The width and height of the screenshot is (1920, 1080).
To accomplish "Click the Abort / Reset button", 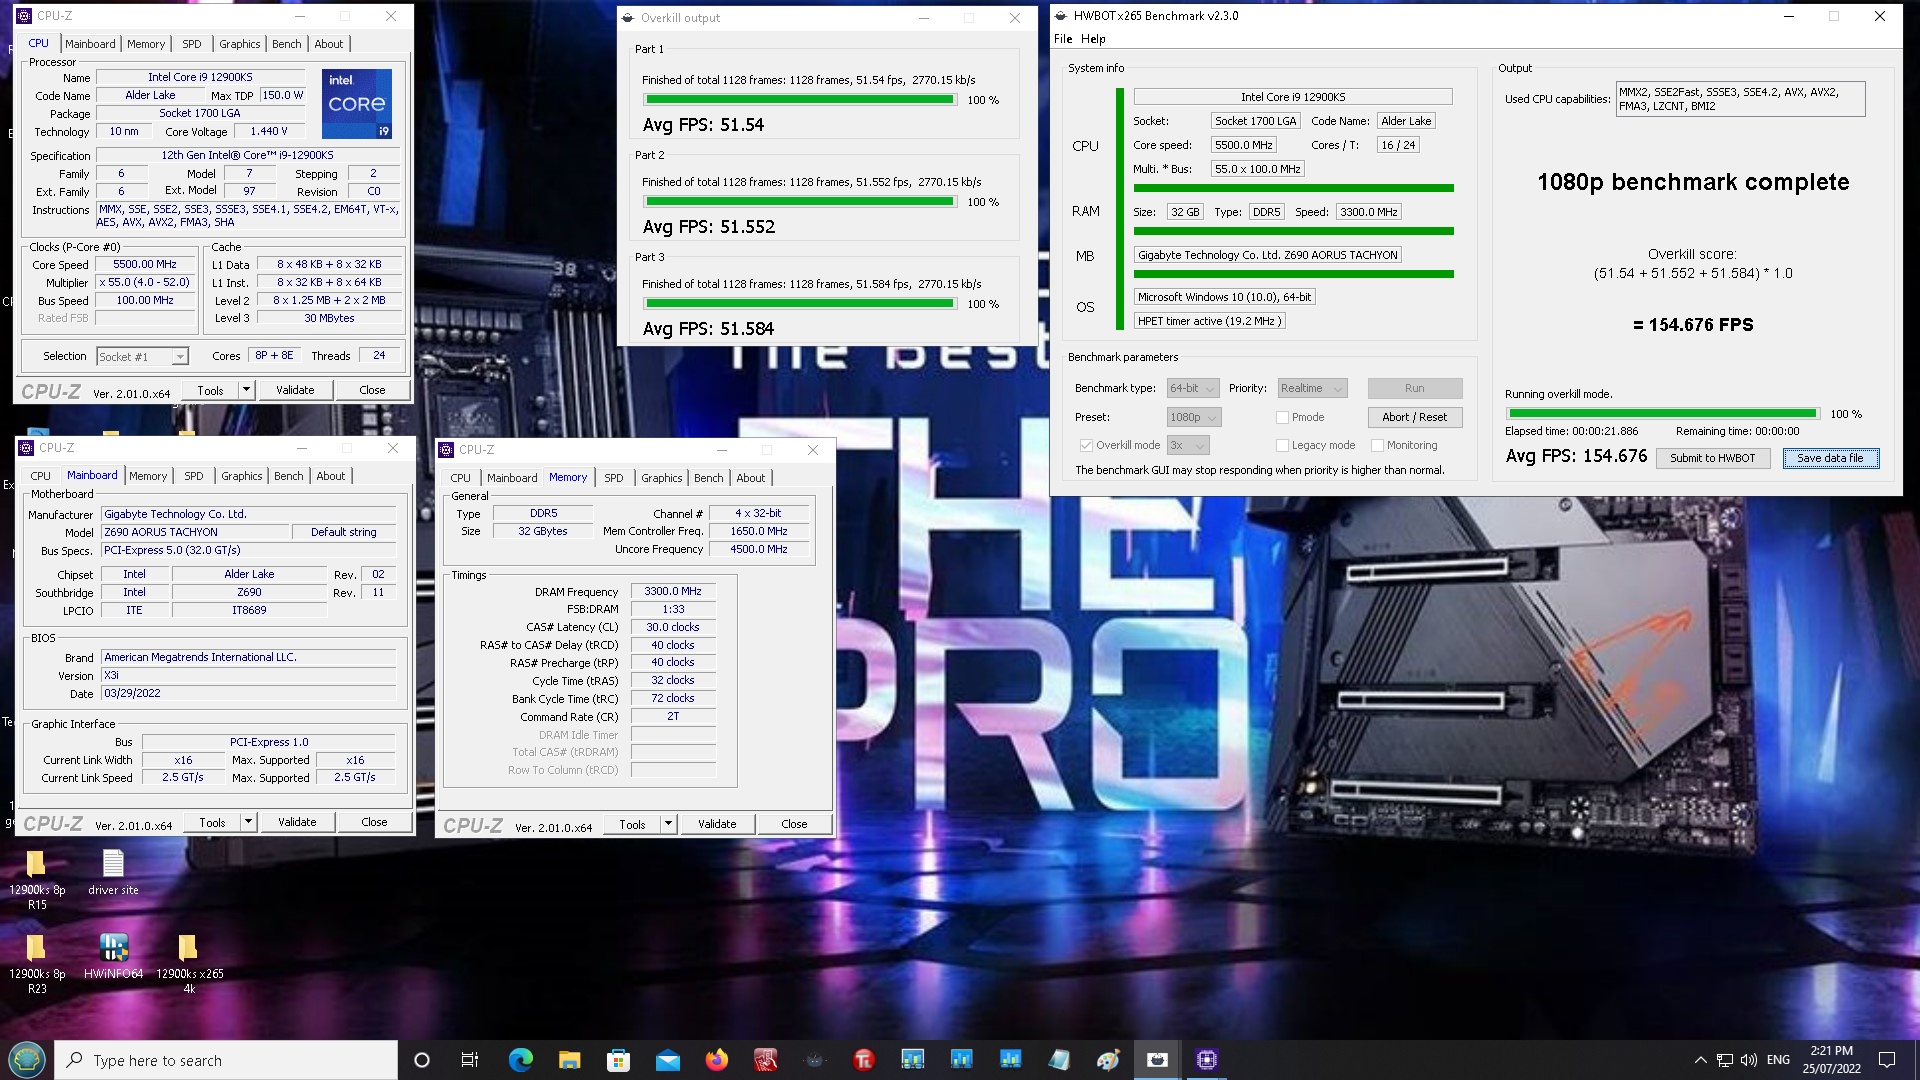I will click(x=1414, y=417).
